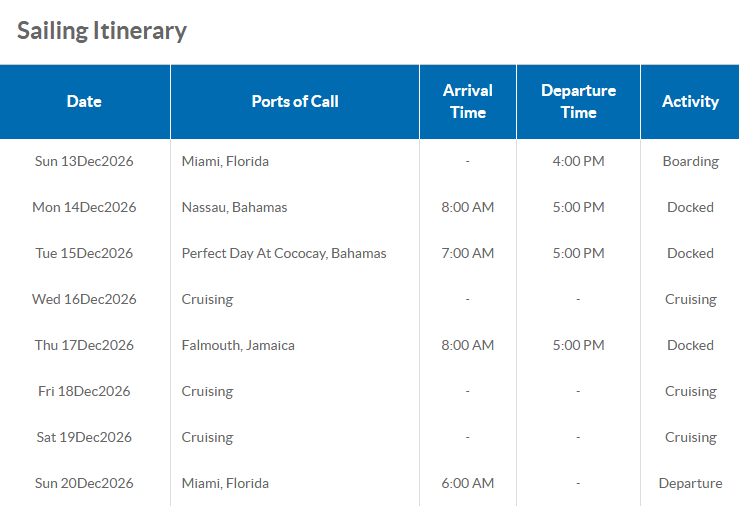The image size is (739, 506).
Task: Click the Thu 17Dec2026 date cell
Action: click(84, 345)
